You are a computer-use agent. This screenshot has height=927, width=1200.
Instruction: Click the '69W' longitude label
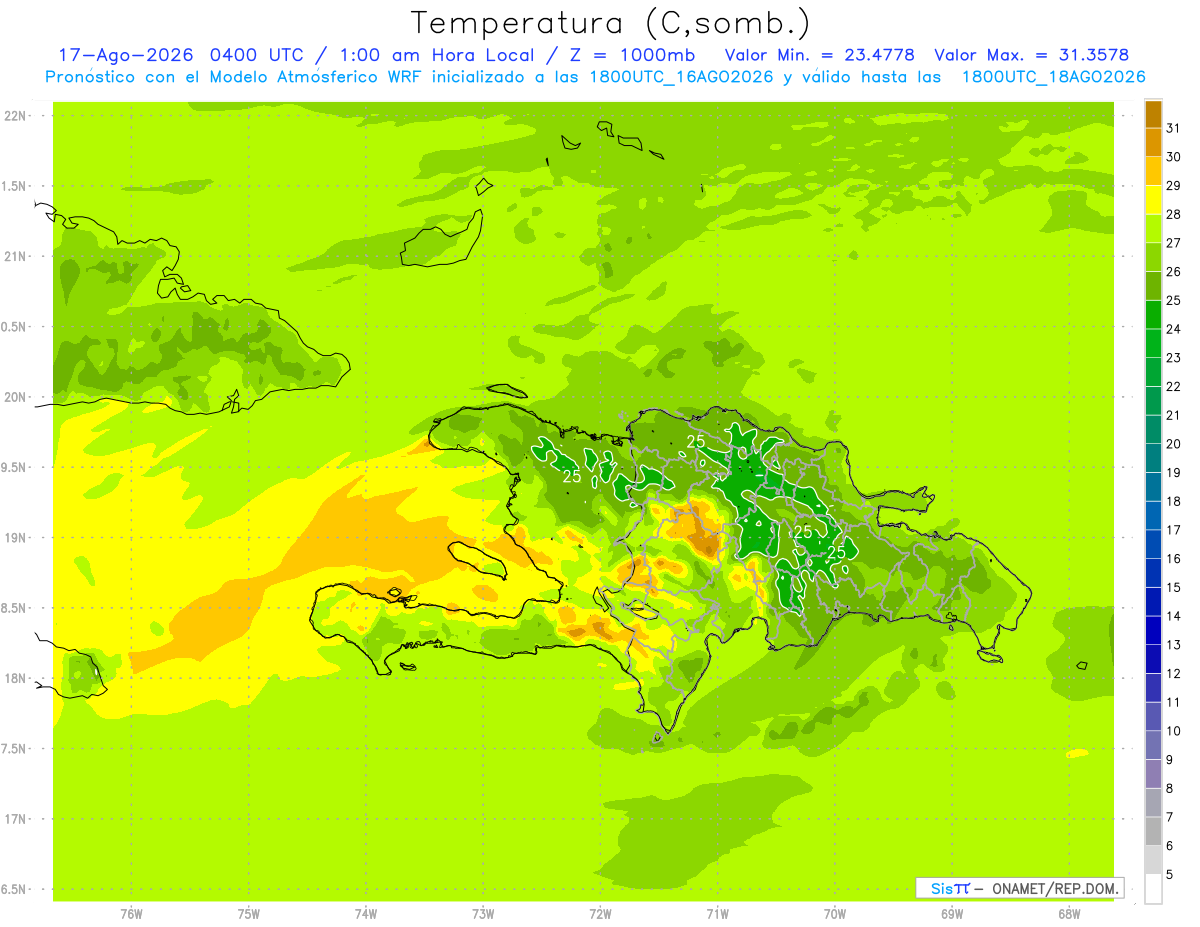pyautogui.click(x=952, y=914)
